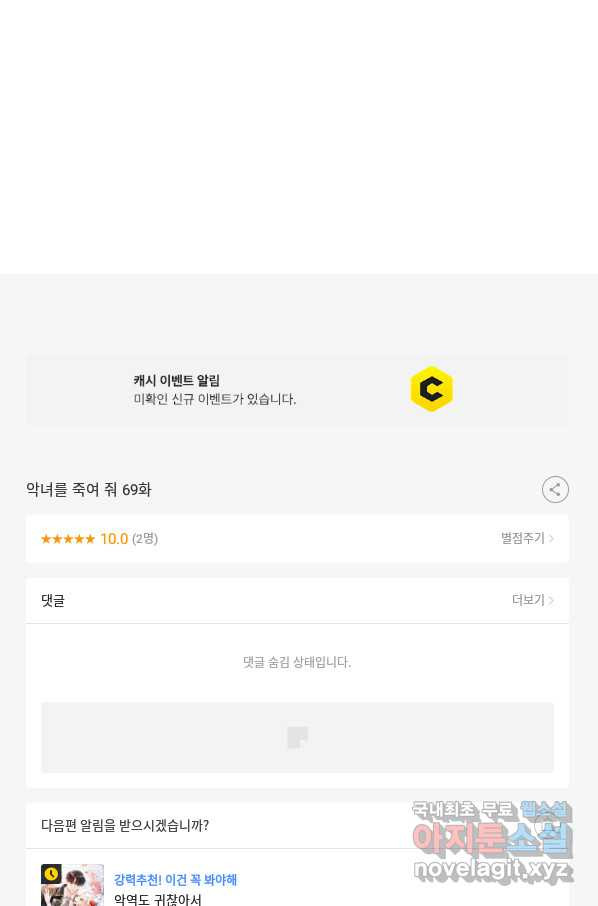Select the 댓글 section header

(x=53, y=600)
